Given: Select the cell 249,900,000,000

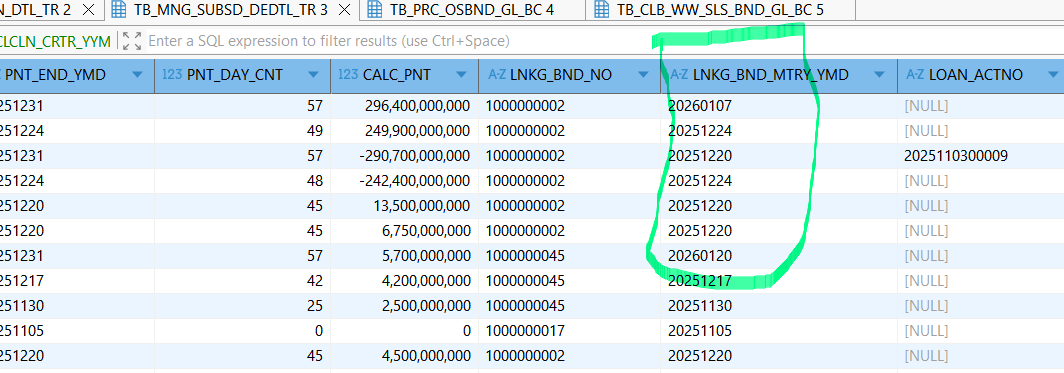Looking at the screenshot, I should tap(404, 131).
